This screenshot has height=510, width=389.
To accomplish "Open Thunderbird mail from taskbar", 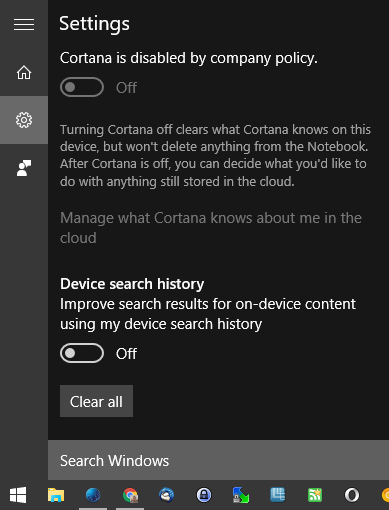I will click(x=167, y=495).
